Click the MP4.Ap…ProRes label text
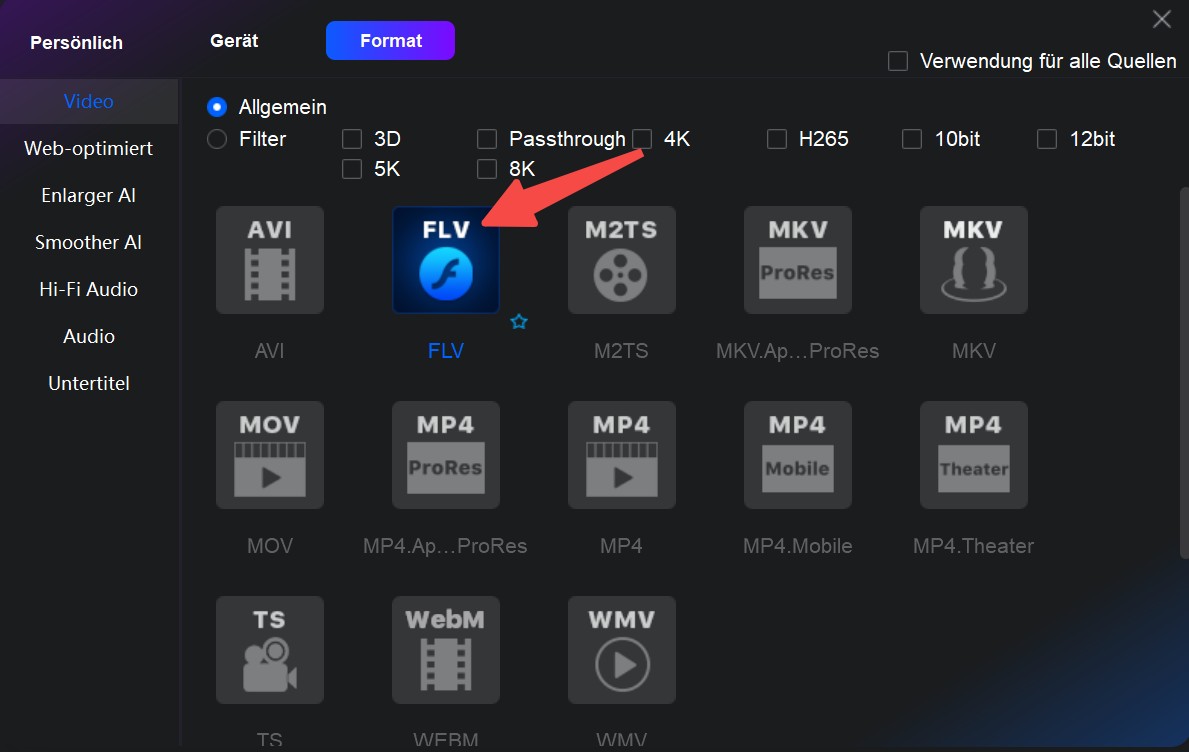The image size is (1189, 752). tap(445, 546)
